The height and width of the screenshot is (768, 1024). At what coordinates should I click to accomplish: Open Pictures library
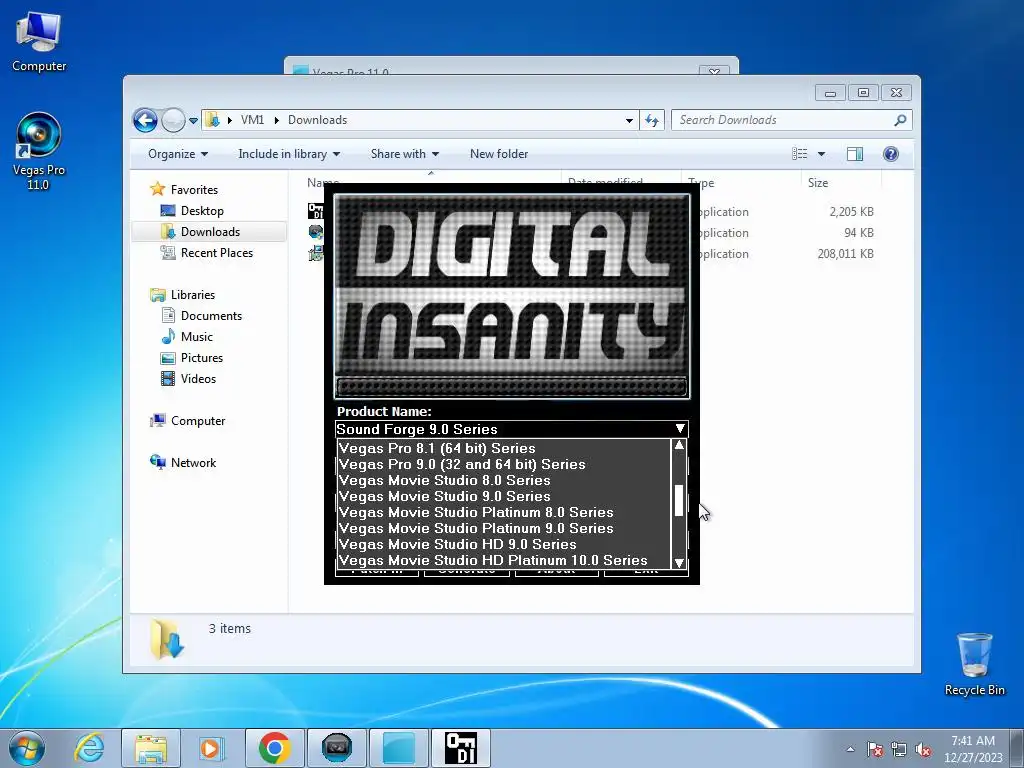[x=202, y=358]
